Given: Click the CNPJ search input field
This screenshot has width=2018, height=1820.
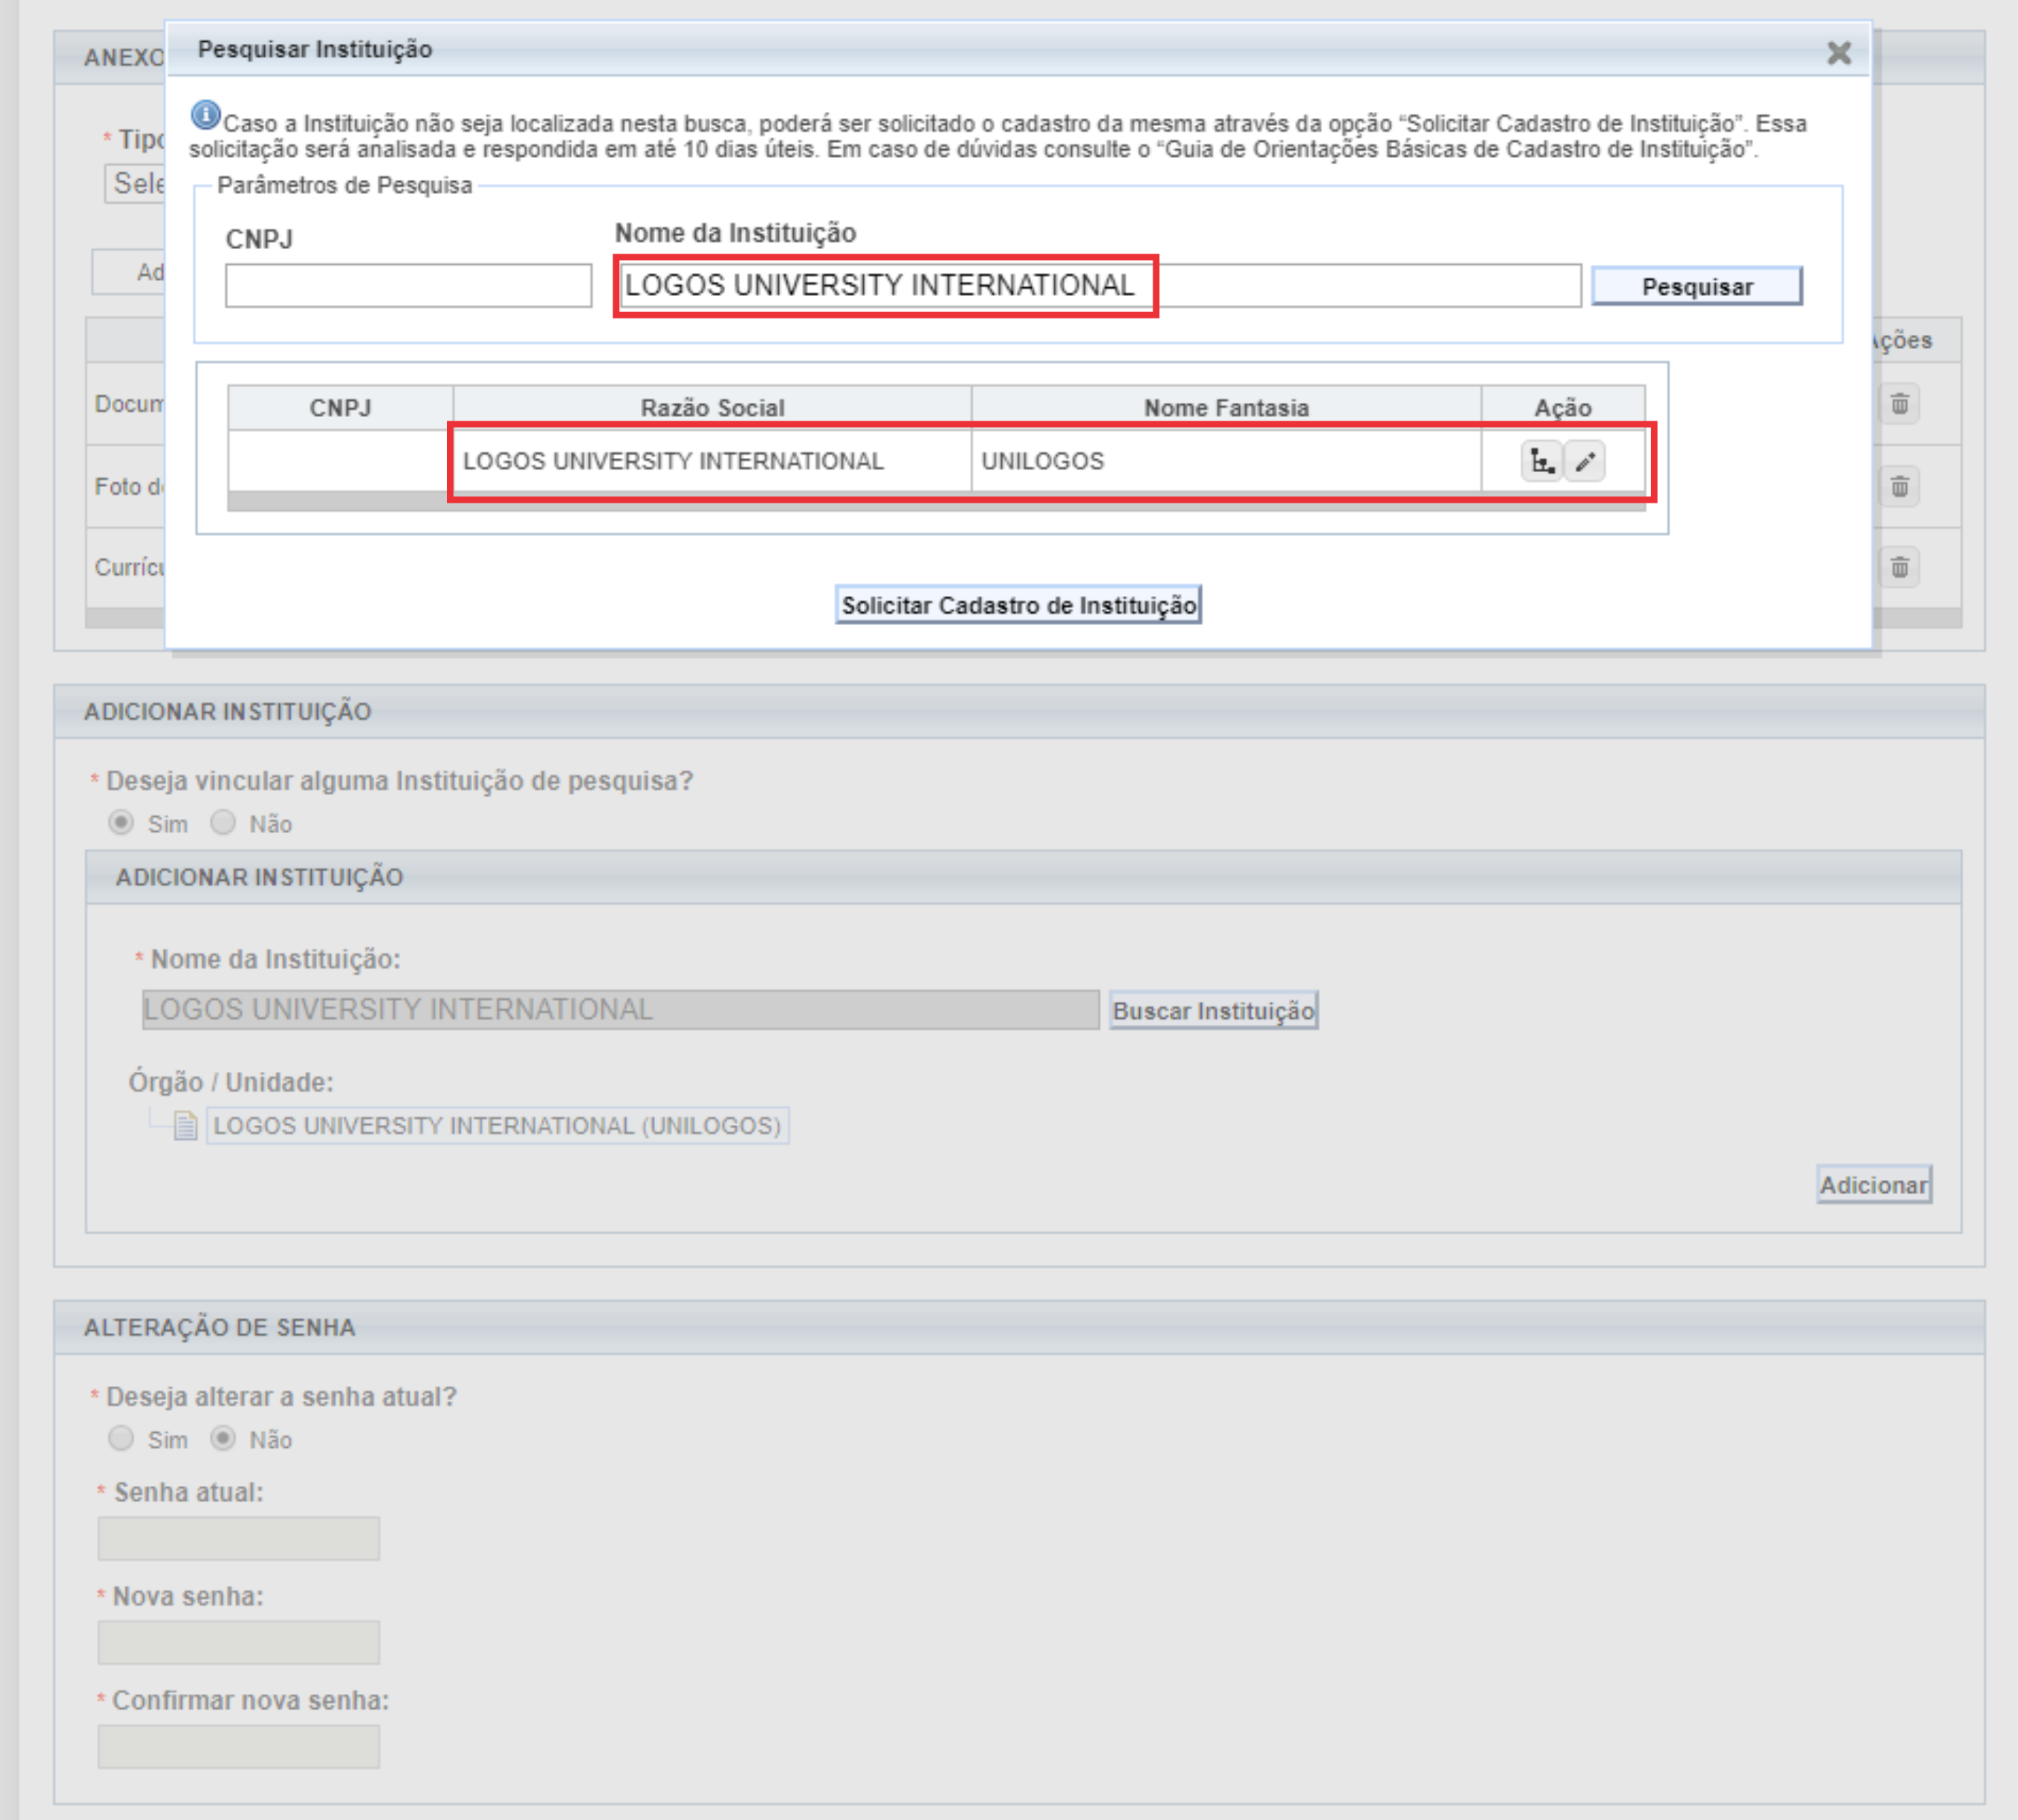Looking at the screenshot, I should click(408, 286).
